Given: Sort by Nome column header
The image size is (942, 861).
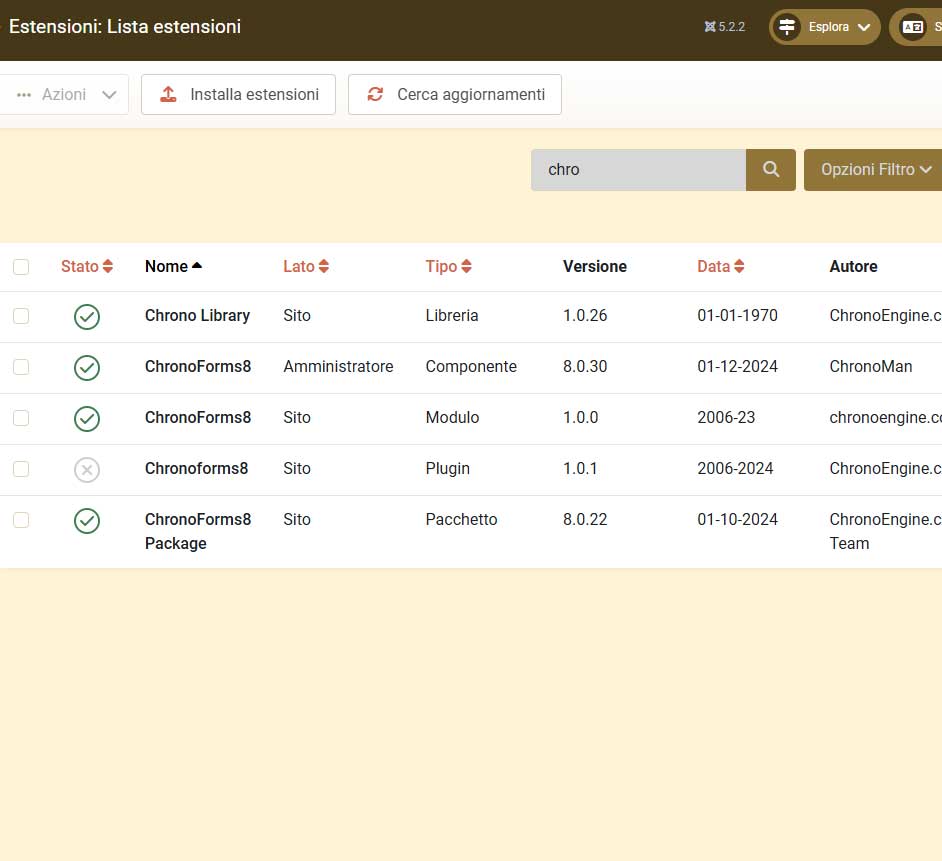Looking at the screenshot, I should [x=173, y=267].
